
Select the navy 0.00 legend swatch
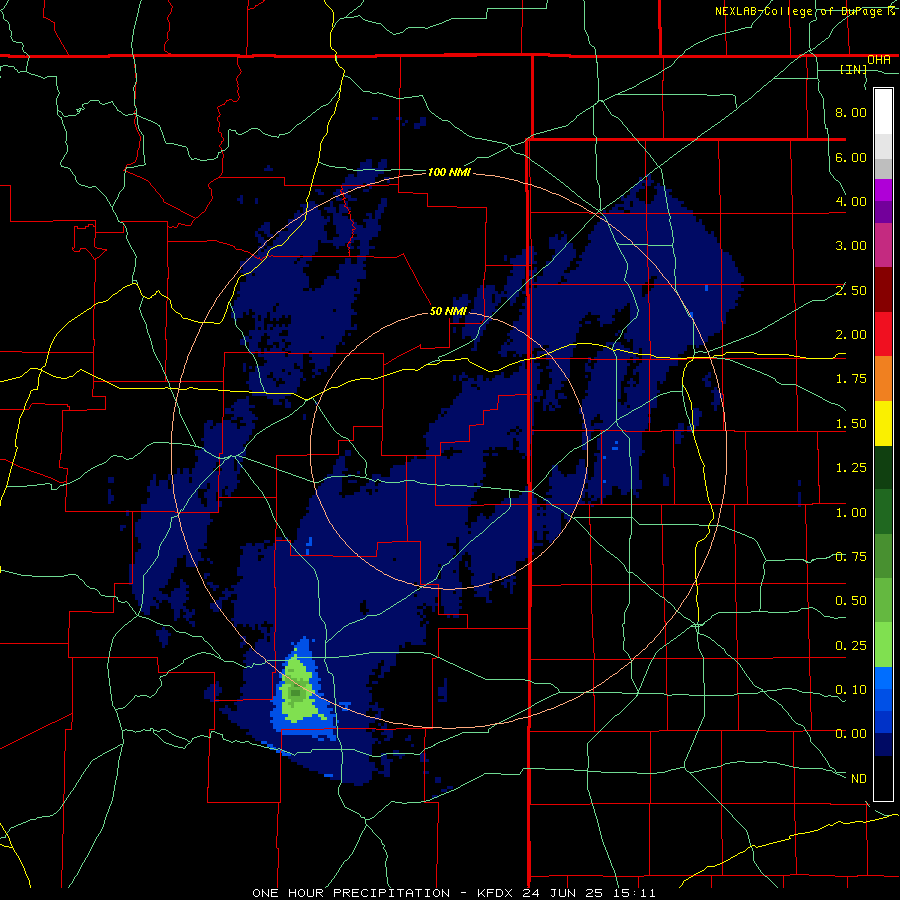[883, 745]
